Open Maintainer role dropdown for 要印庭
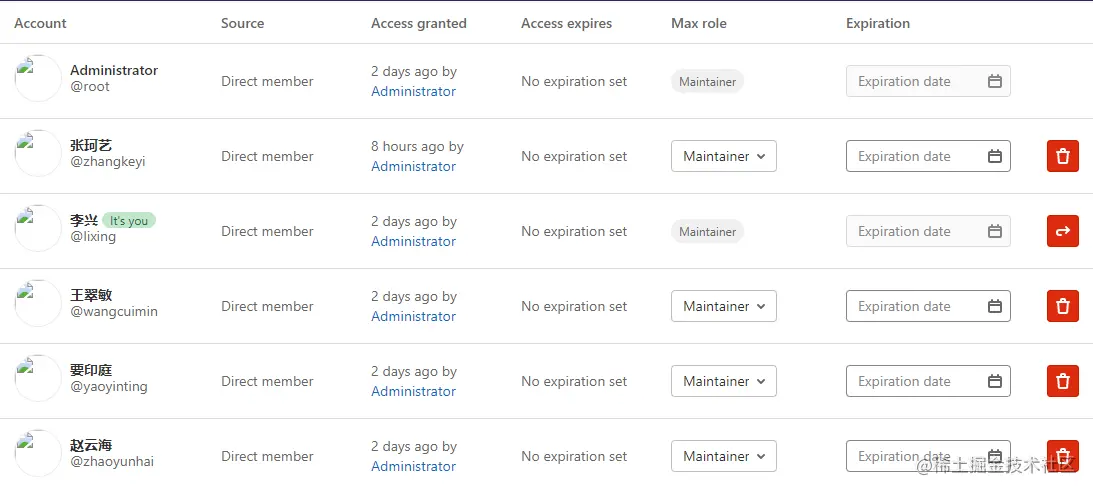The height and width of the screenshot is (492, 1093). pyautogui.click(x=723, y=381)
